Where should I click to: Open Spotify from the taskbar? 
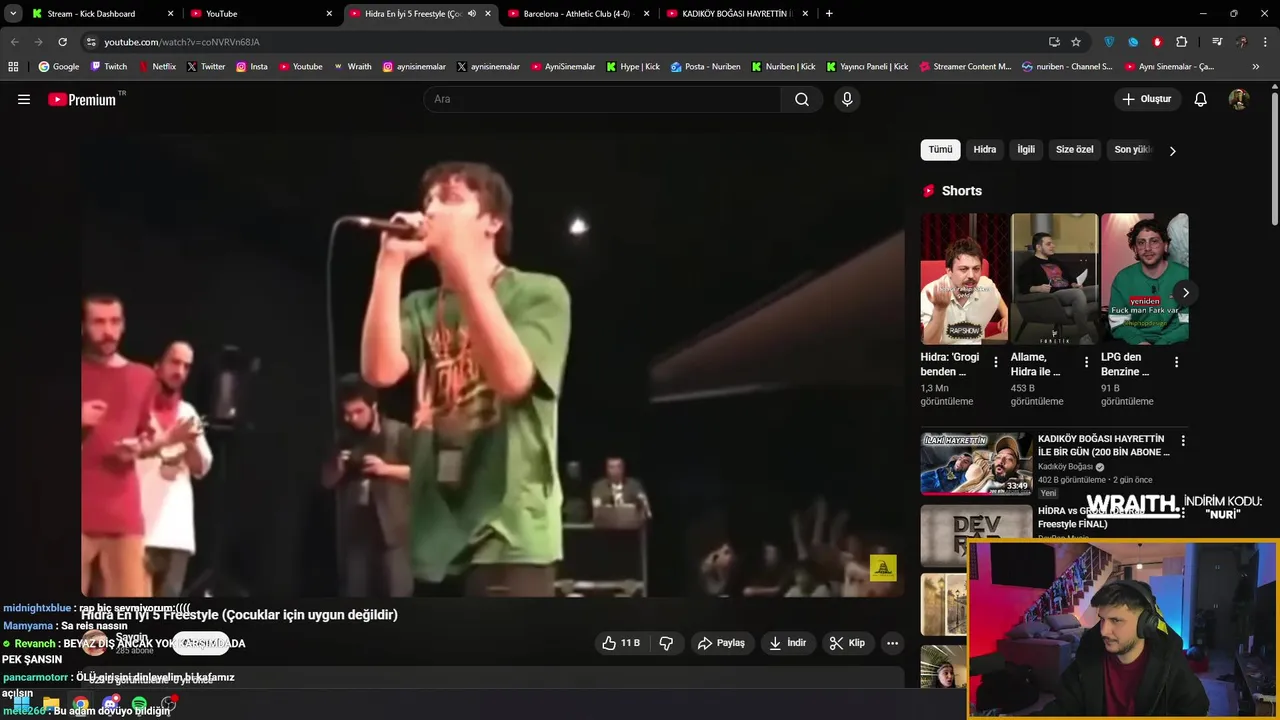coord(139,704)
